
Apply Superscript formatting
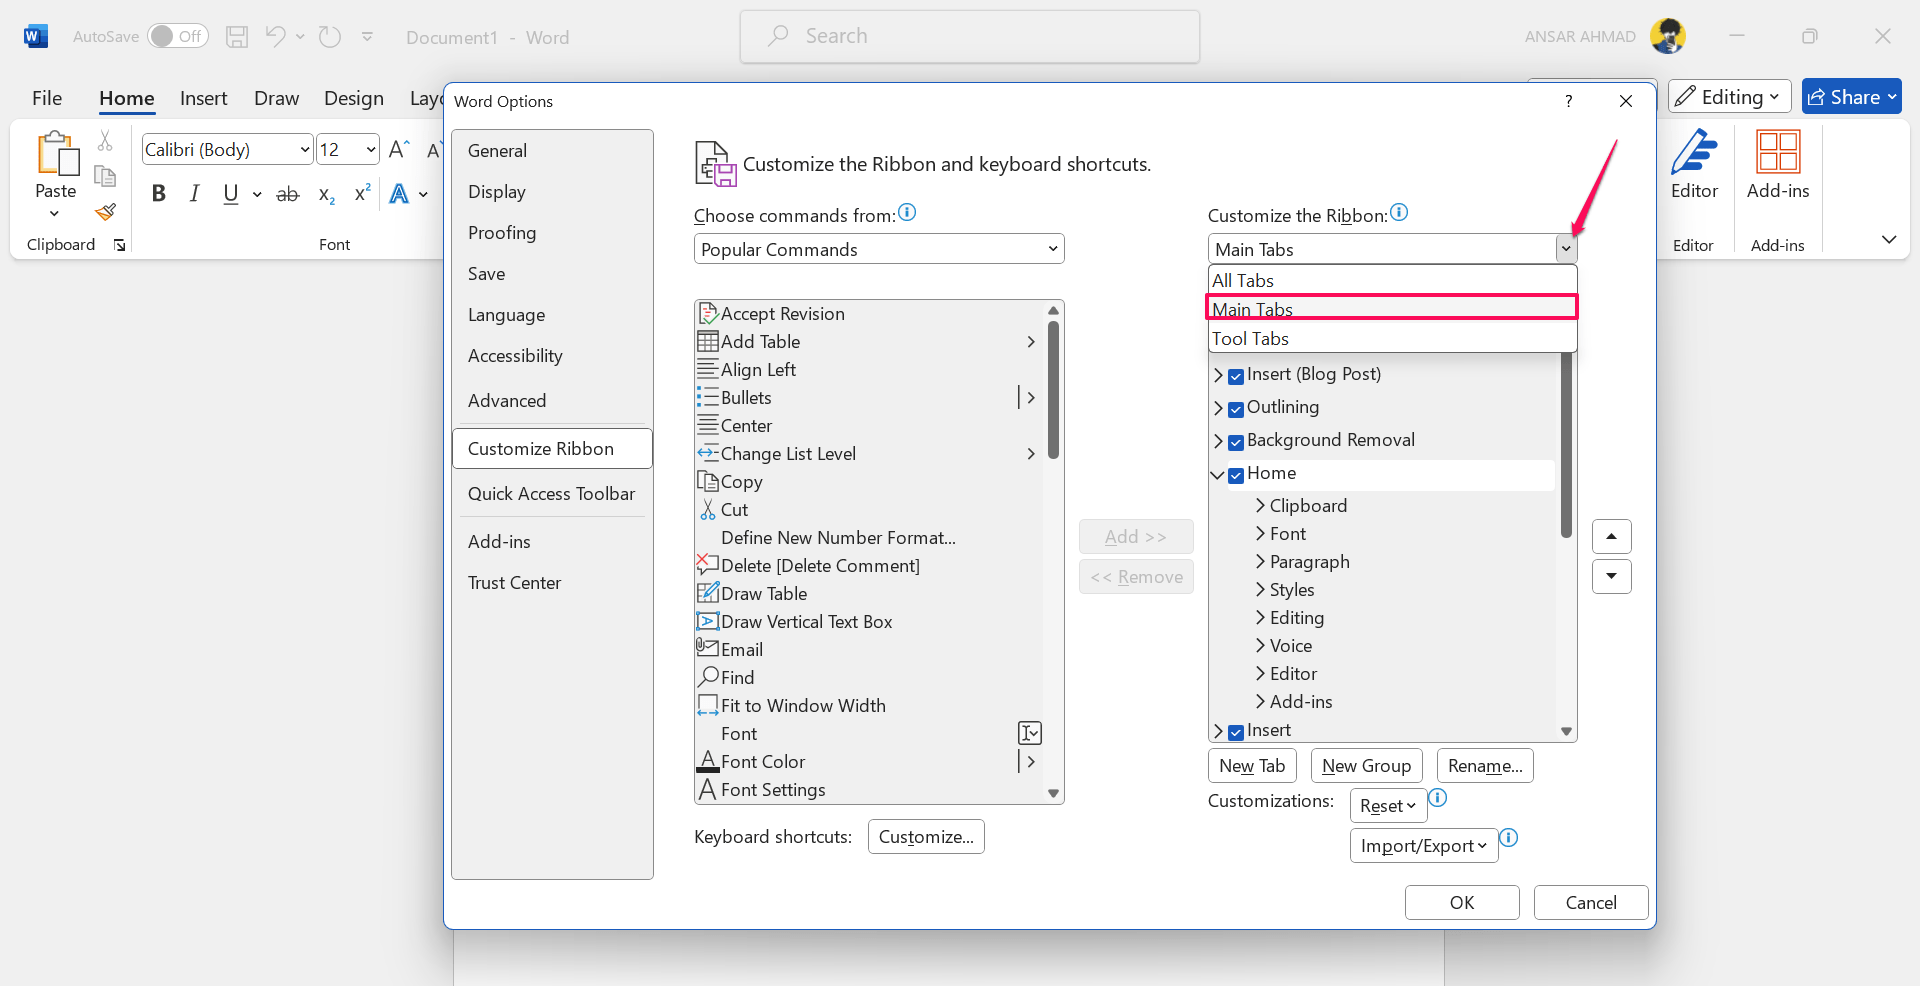(x=362, y=194)
